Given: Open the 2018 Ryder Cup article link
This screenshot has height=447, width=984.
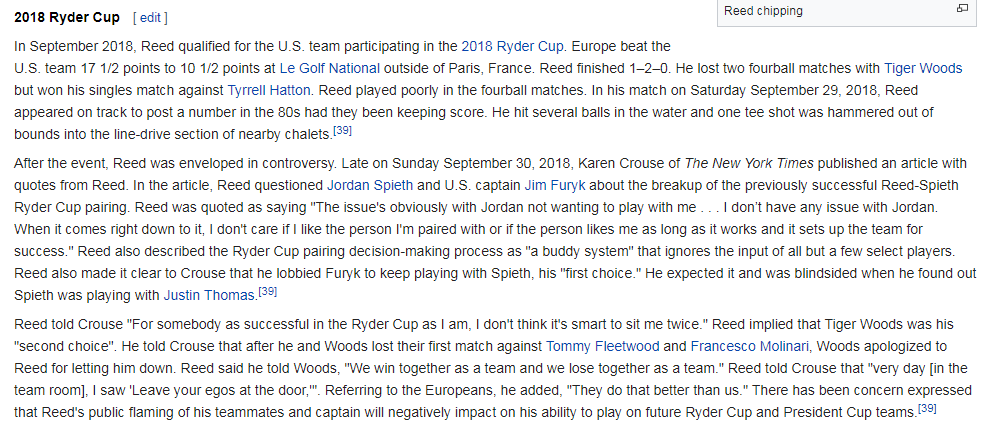Looking at the screenshot, I should click(512, 46).
